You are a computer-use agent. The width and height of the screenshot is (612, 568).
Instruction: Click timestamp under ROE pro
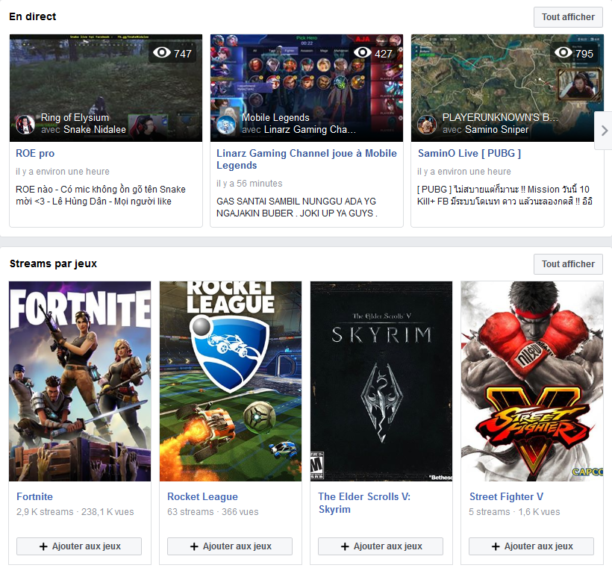[x=62, y=171]
